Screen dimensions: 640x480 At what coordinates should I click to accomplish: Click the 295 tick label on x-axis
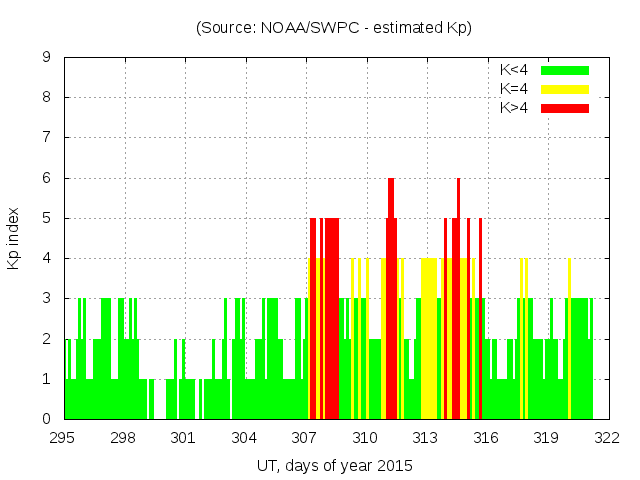point(63,437)
